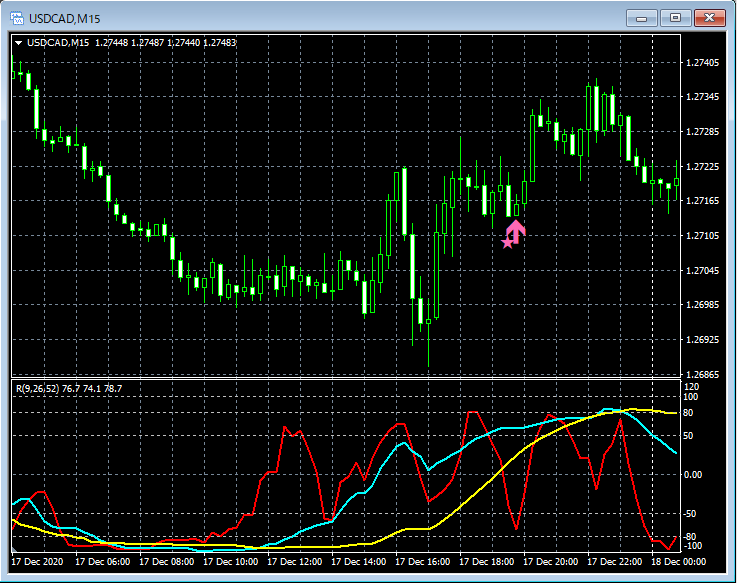Image resolution: width=738 pixels, height=583 pixels.
Task: Click the chart window icon in title bar
Action: tap(17, 18)
